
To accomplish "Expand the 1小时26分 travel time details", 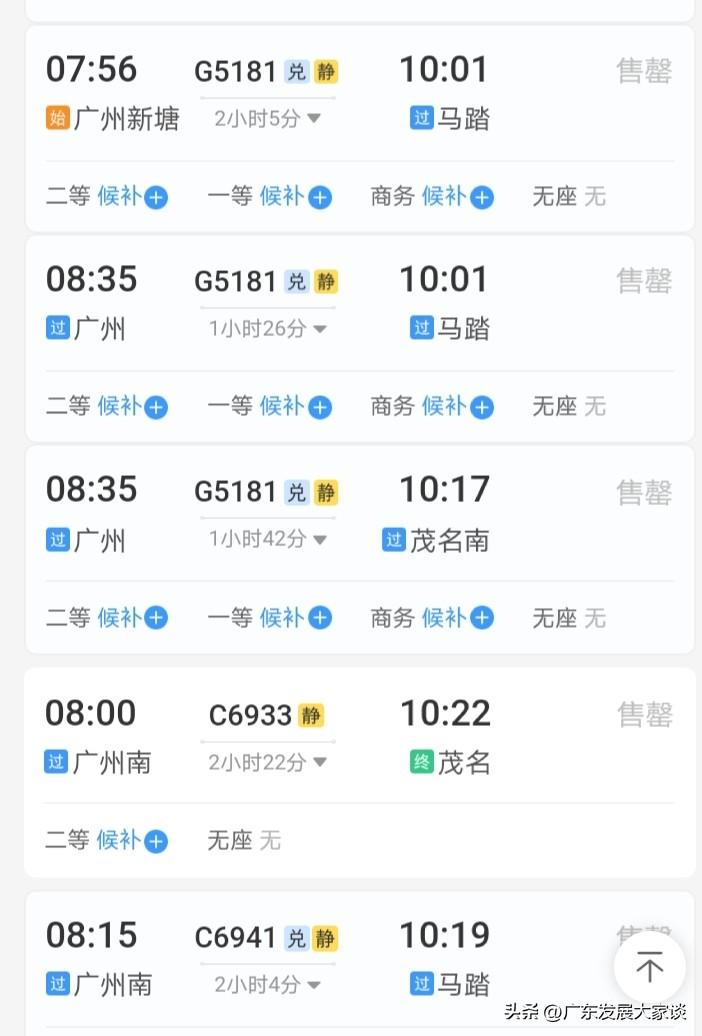I will [x=265, y=327].
